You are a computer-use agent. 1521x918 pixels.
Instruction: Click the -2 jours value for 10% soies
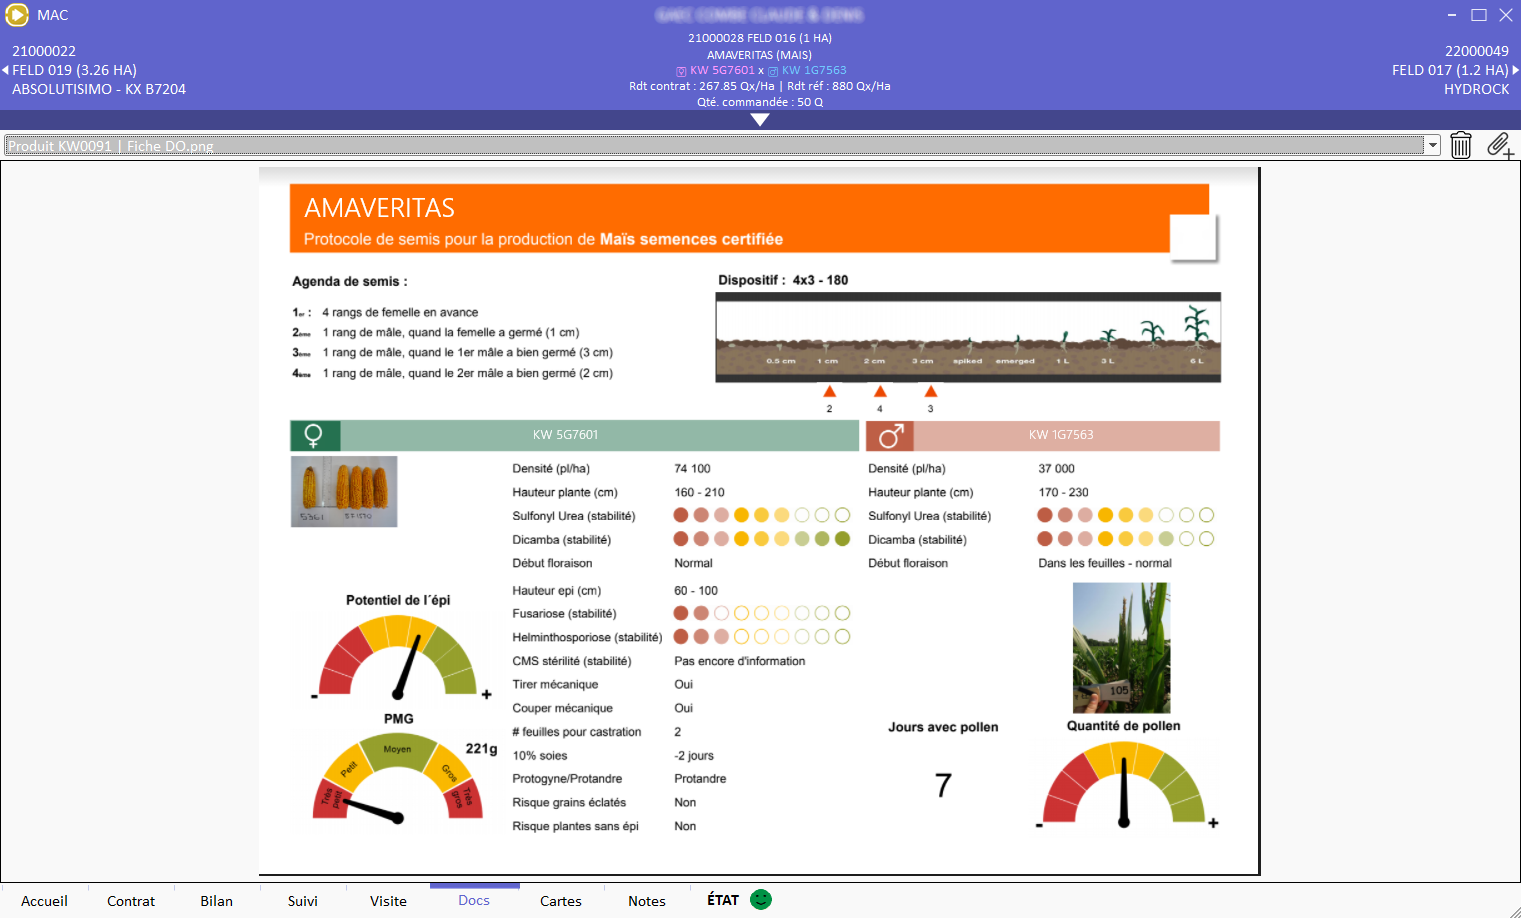point(694,756)
